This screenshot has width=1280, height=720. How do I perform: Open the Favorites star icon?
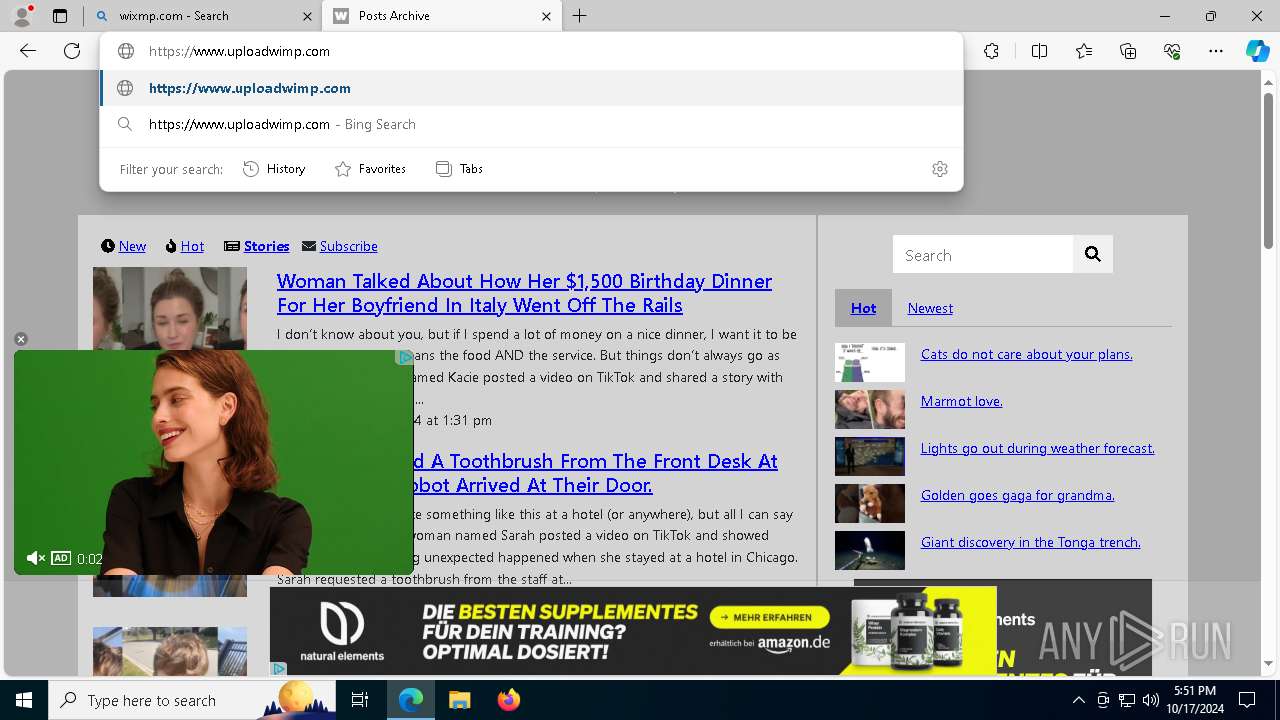tap(1084, 51)
